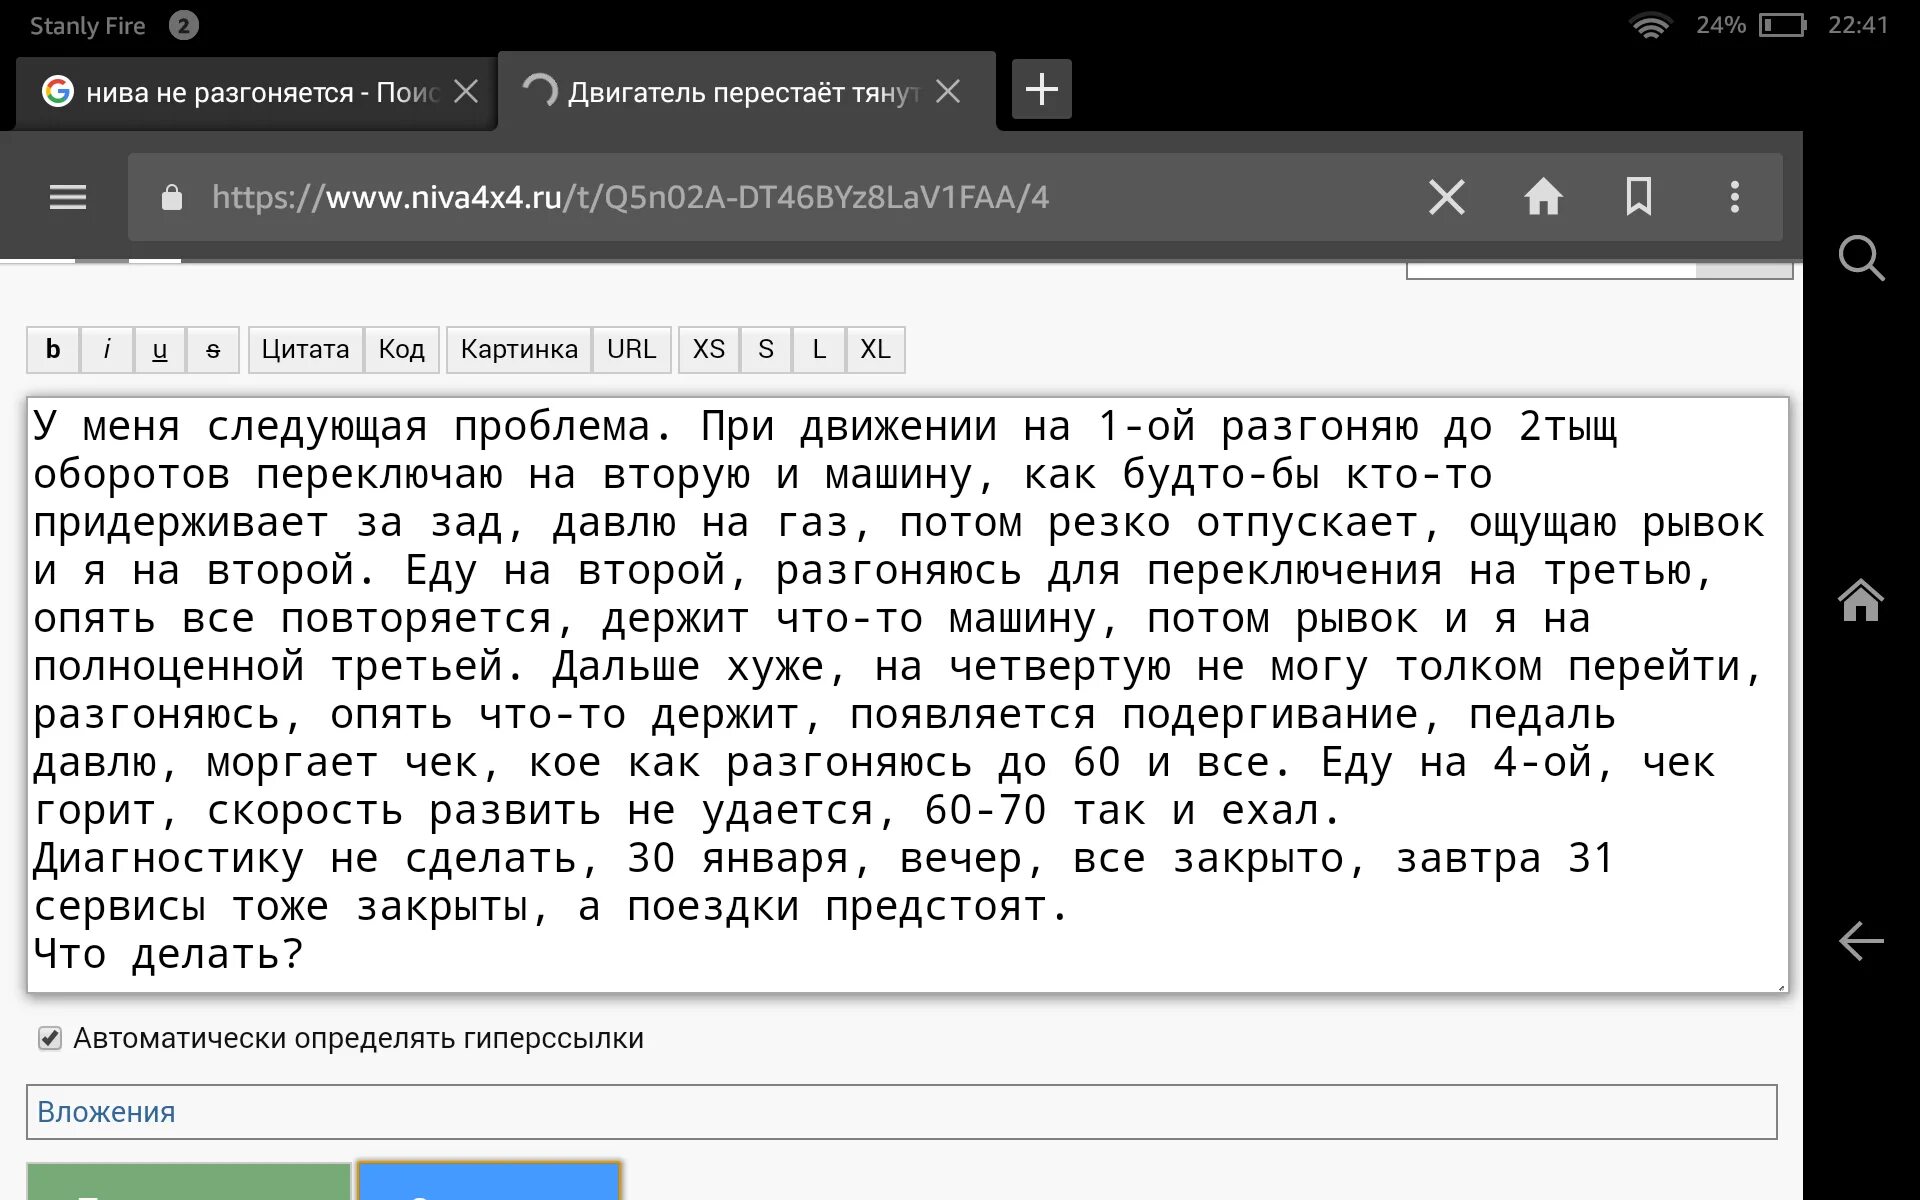Open the browser hamburger menu
This screenshot has height=1200, width=1920.
pyautogui.click(x=68, y=197)
